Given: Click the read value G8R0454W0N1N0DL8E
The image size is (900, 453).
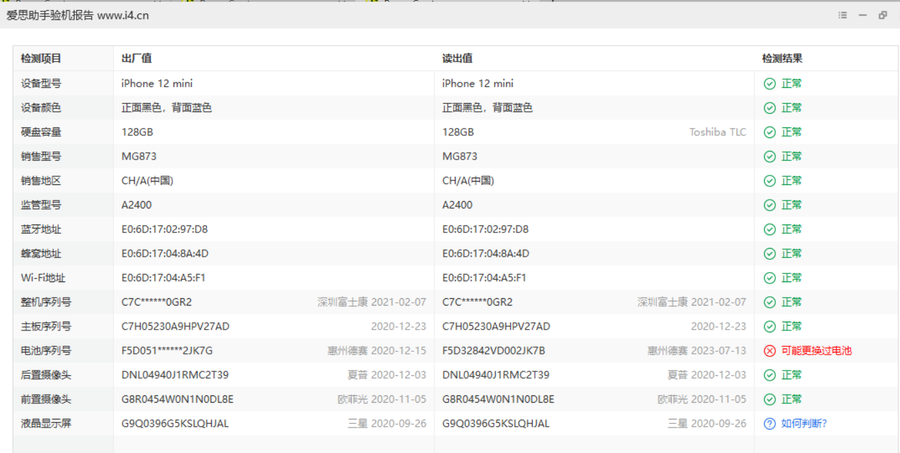Looking at the screenshot, I should pyautogui.click(x=498, y=399).
